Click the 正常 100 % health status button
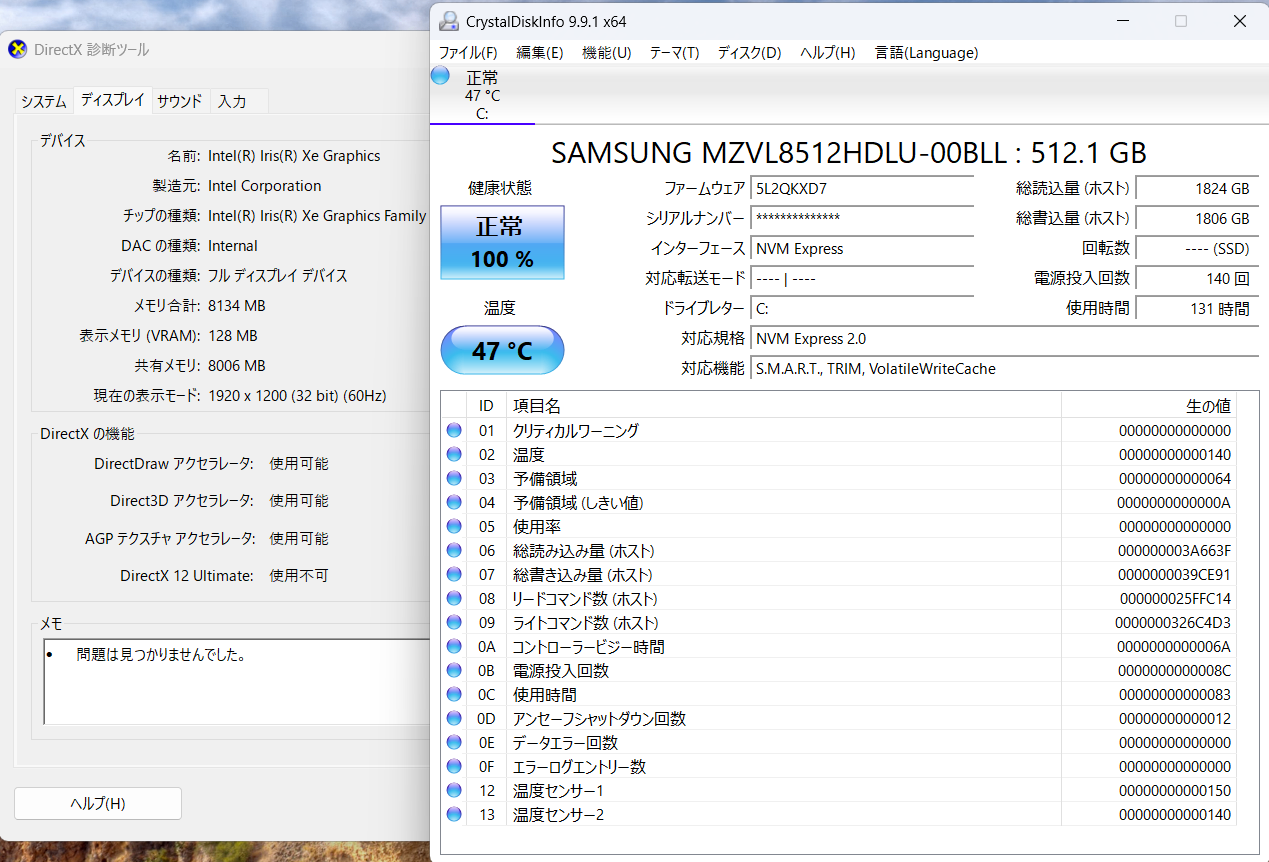This screenshot has height=862, width=1269. point(502,242)
